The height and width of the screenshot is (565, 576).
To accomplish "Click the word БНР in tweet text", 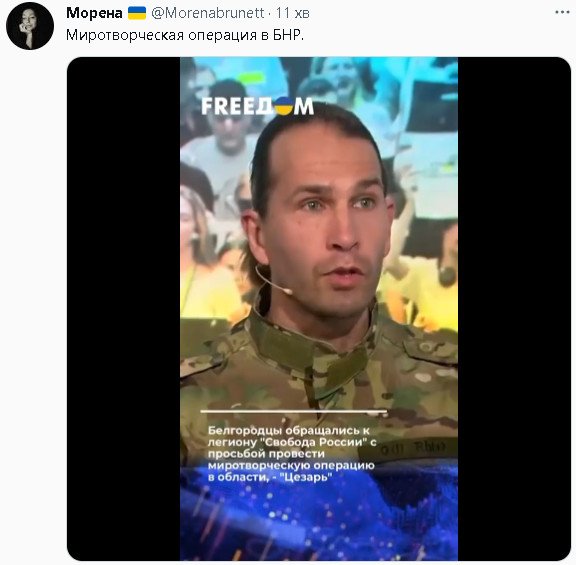I will (x=288, y=35).
